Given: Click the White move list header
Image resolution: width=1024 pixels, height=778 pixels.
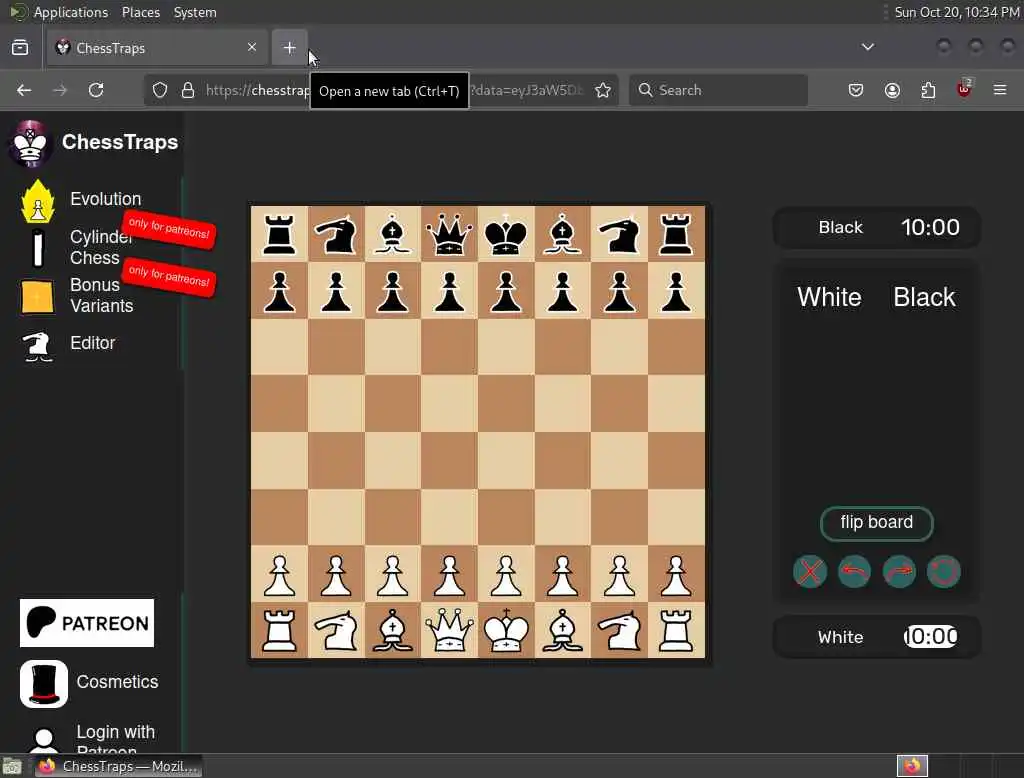Looking at the screenshot, I should coord(829,297).
